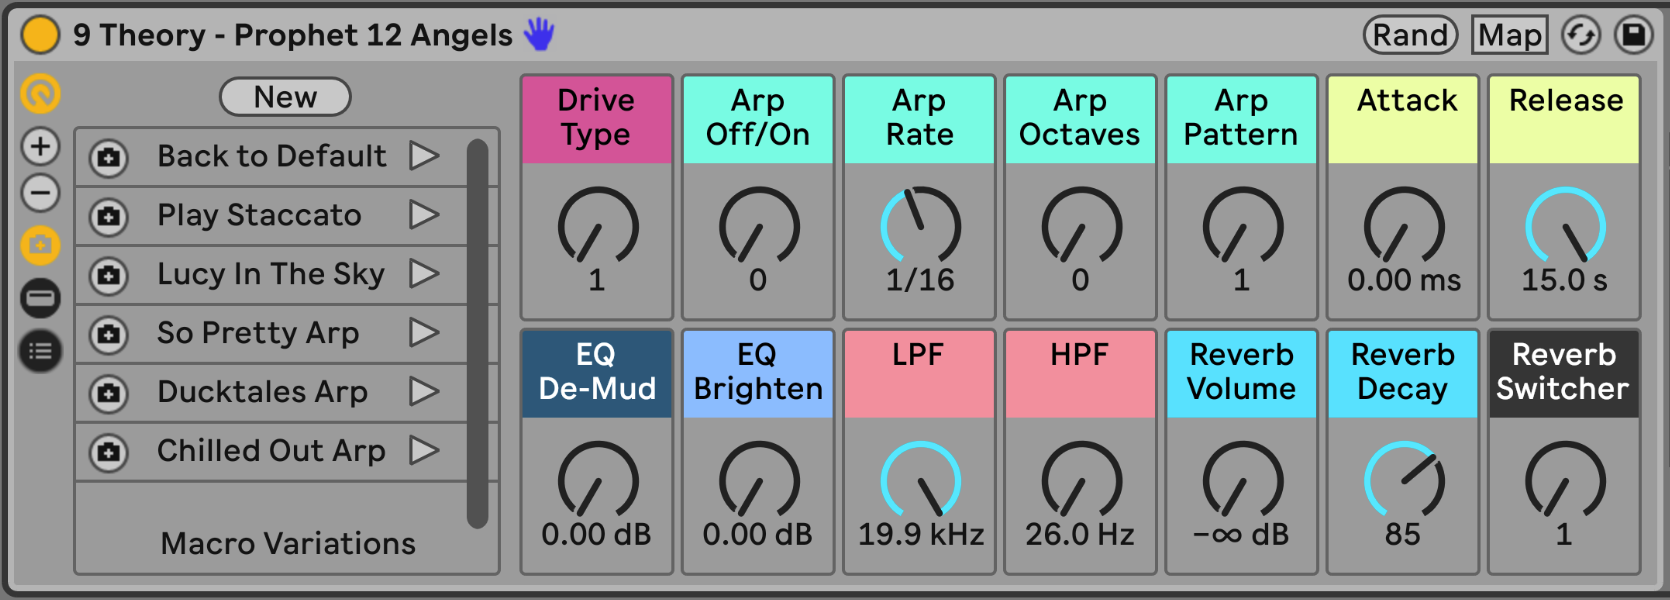Viewport: 1670px width, 600px height.
Task: Select the EQ Brighten macro label
Action: pyautogui.click(x=758, y=373)
